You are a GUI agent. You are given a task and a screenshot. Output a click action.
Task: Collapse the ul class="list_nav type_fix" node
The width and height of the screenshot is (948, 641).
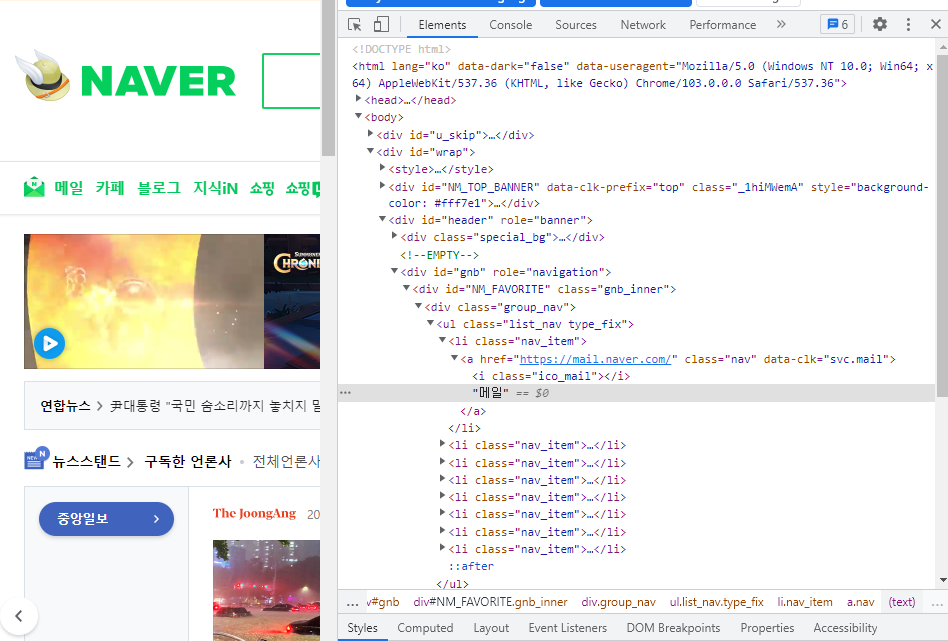coord(430,323)
